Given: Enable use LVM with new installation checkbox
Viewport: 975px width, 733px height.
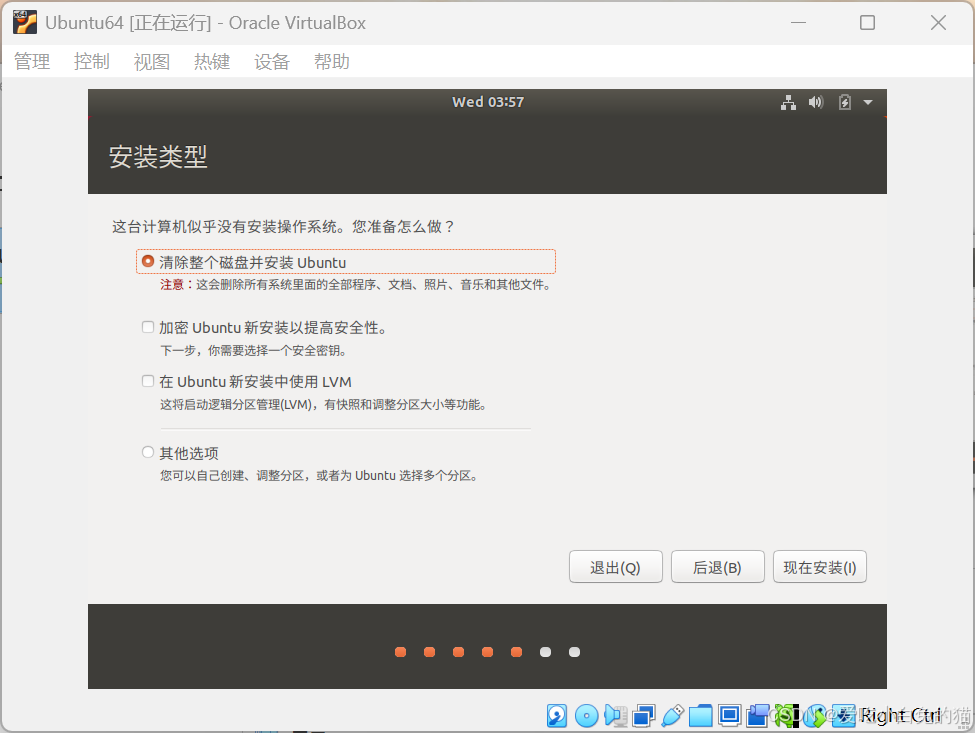Looking at the screenshot, I should (147, 381).
